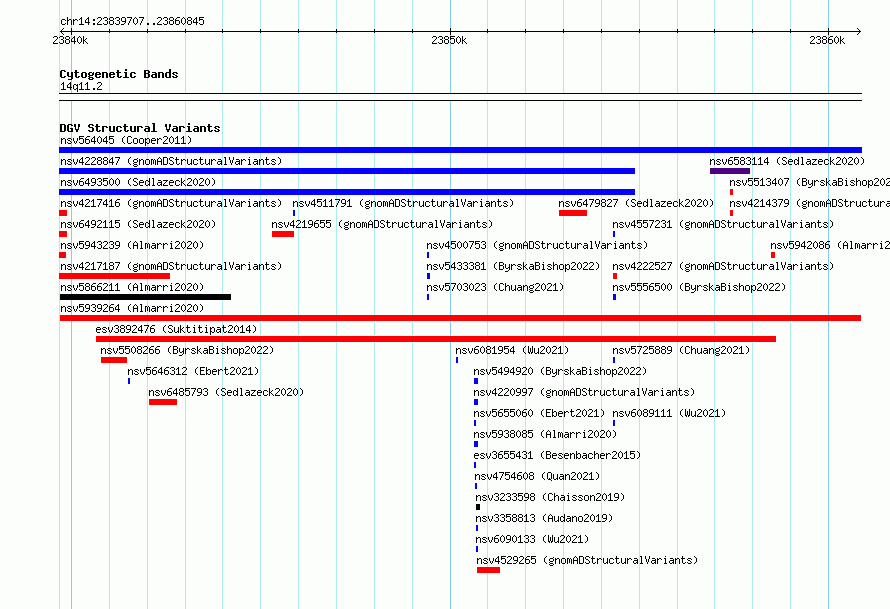Click the 23840k ruler position label
This screenshot has height=609, width=890.
70,40
